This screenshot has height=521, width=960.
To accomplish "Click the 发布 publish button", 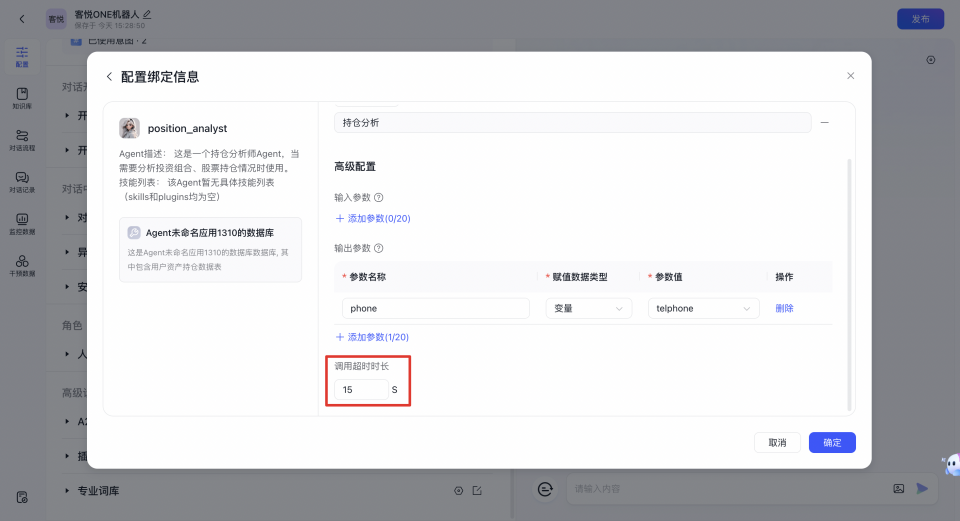I will (x=920, y=19).
